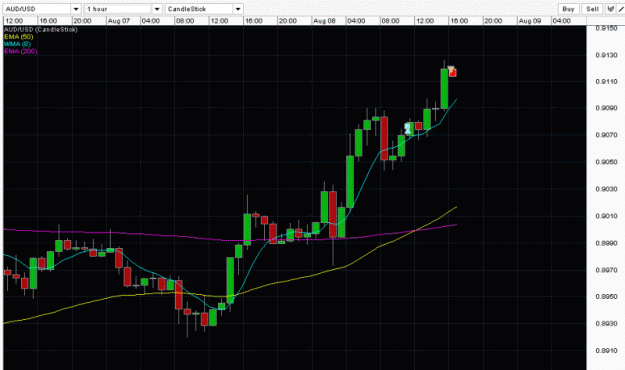The width and height of the screenshot is (625, 370).
Task: Click the 0.9110 price axis label
Action: coord(606,82)
